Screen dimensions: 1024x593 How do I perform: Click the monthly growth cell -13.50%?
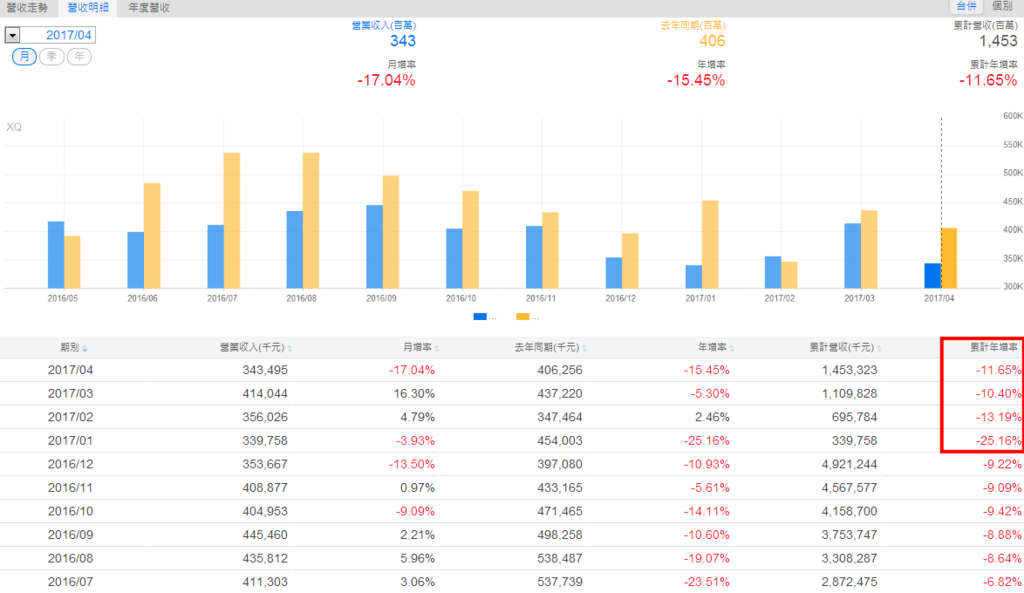[x=412, y=464]
